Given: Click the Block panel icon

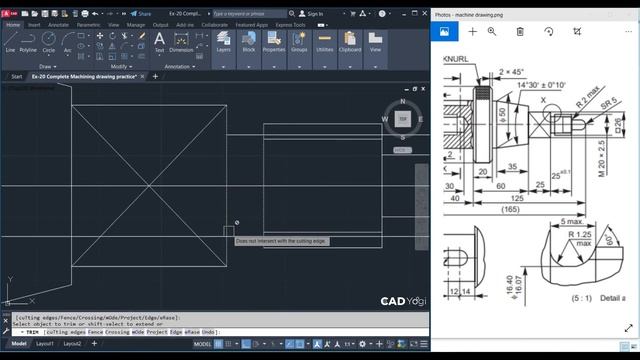Looking at the screenshot, I should (249, 39).
